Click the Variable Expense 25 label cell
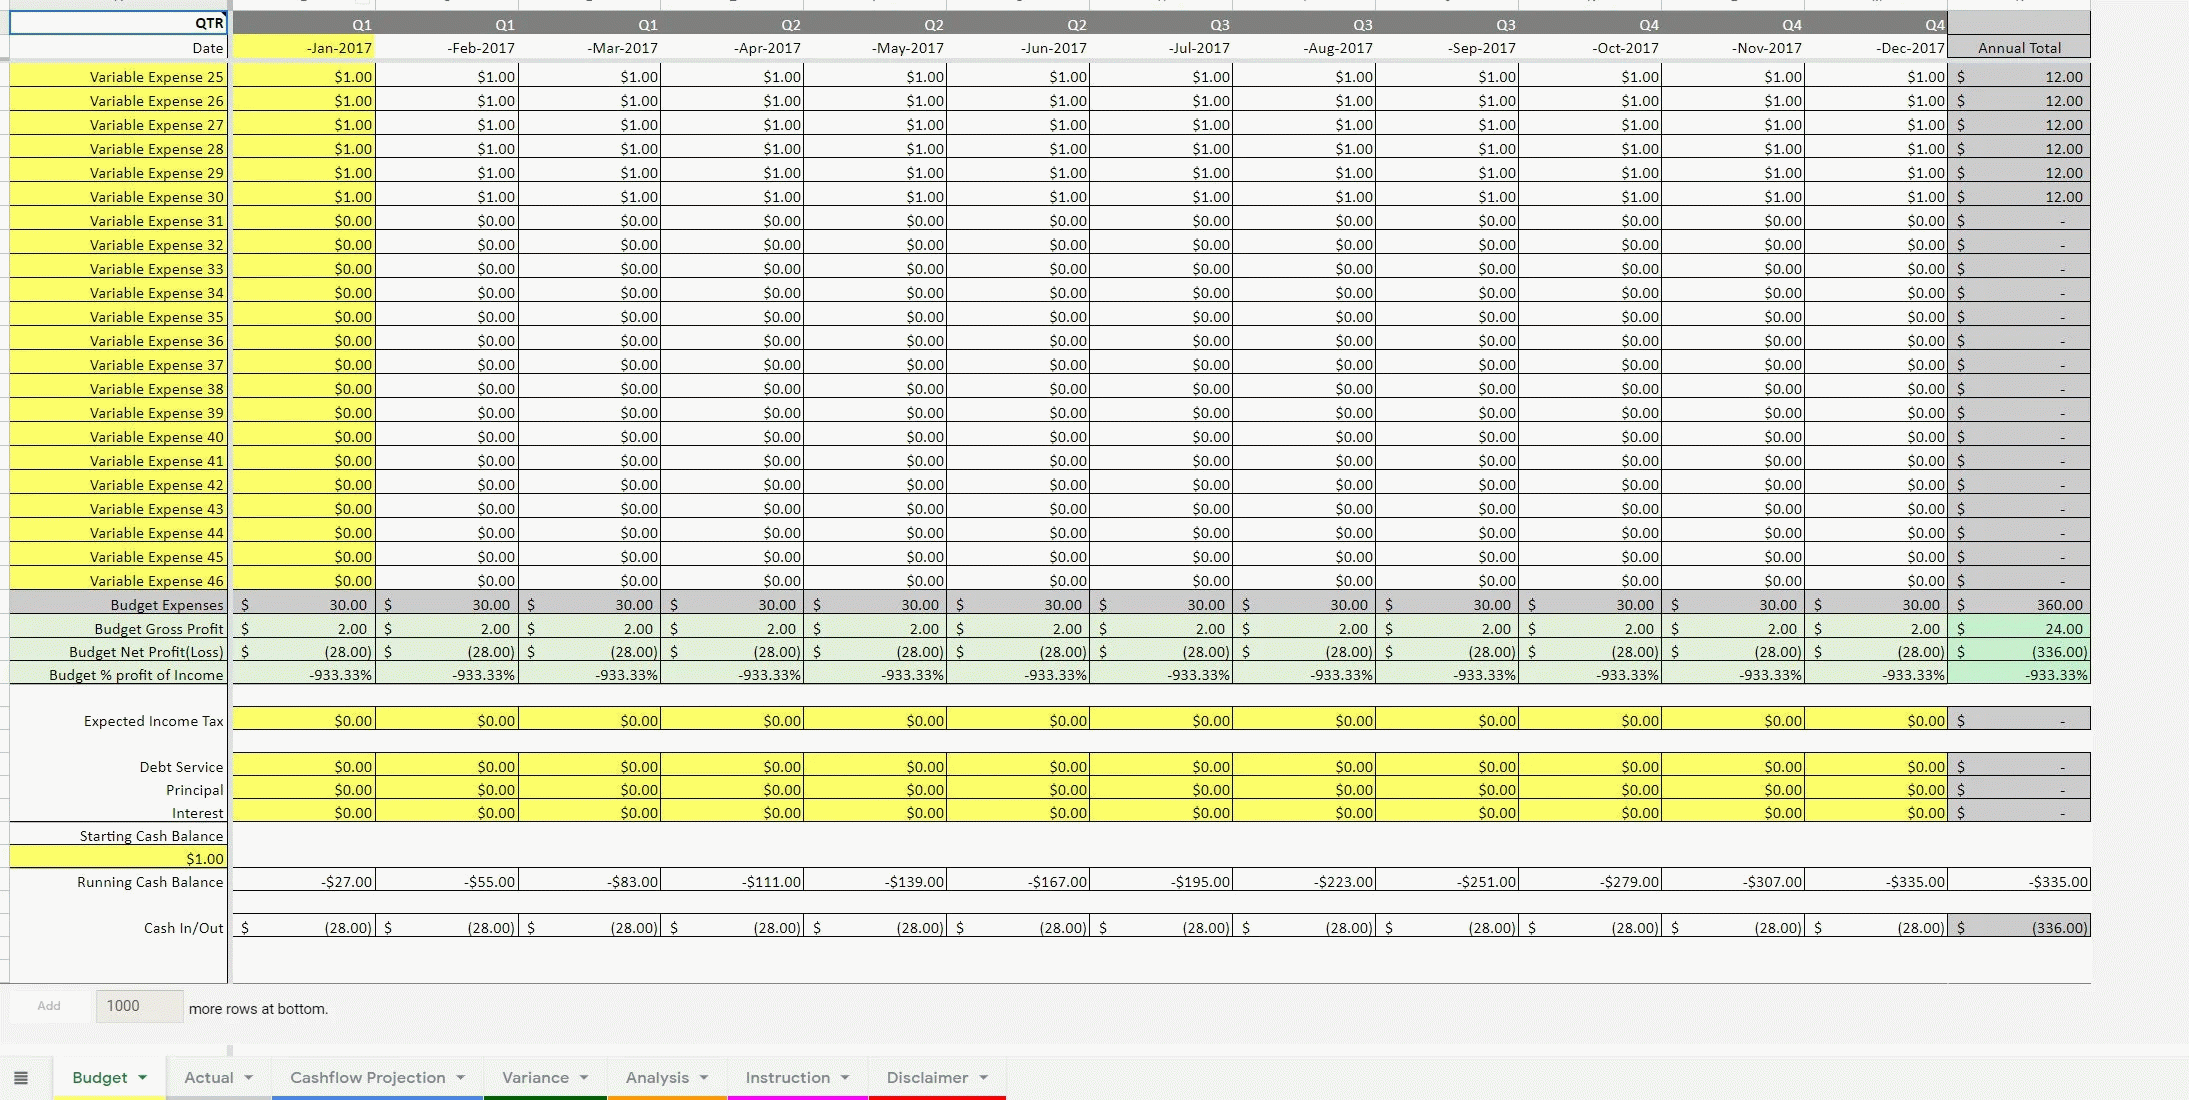This screenshot has width=2189, height=1100. tap(118, 76)
